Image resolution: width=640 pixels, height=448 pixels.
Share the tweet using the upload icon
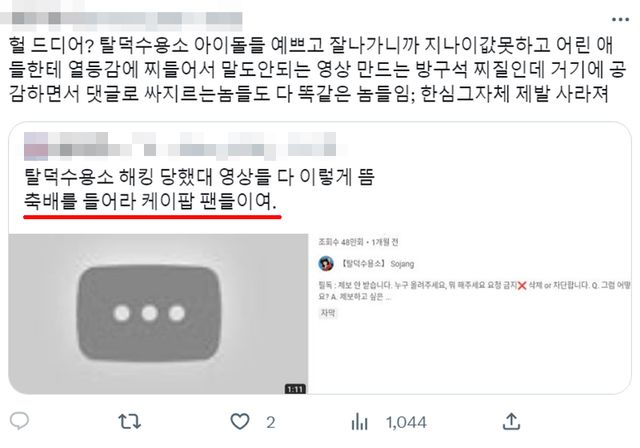(511, 421)
